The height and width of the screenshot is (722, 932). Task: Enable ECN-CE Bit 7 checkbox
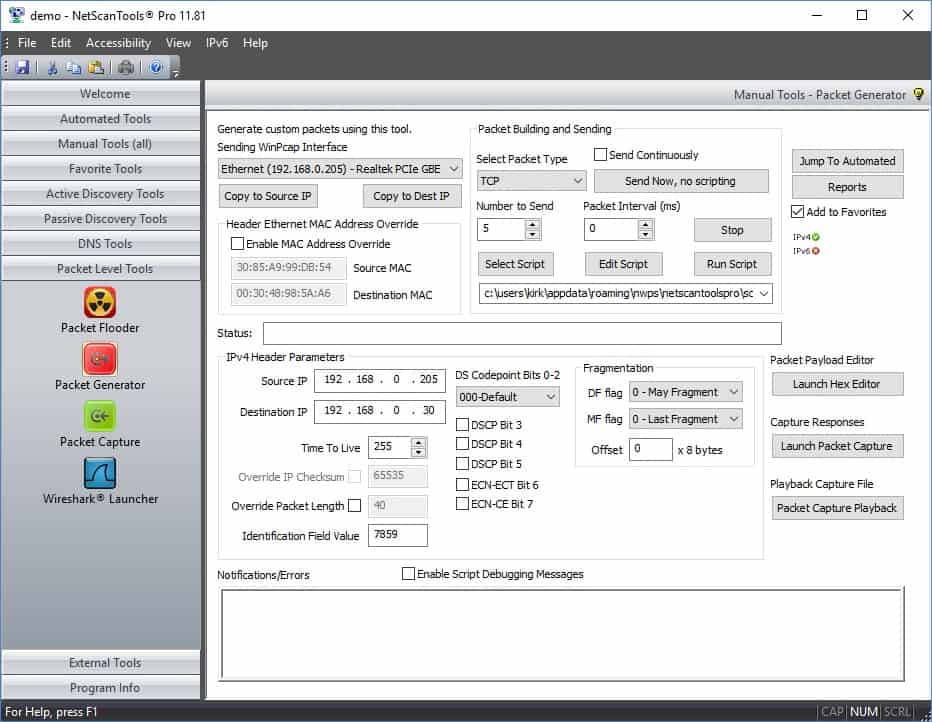(462, 504)
